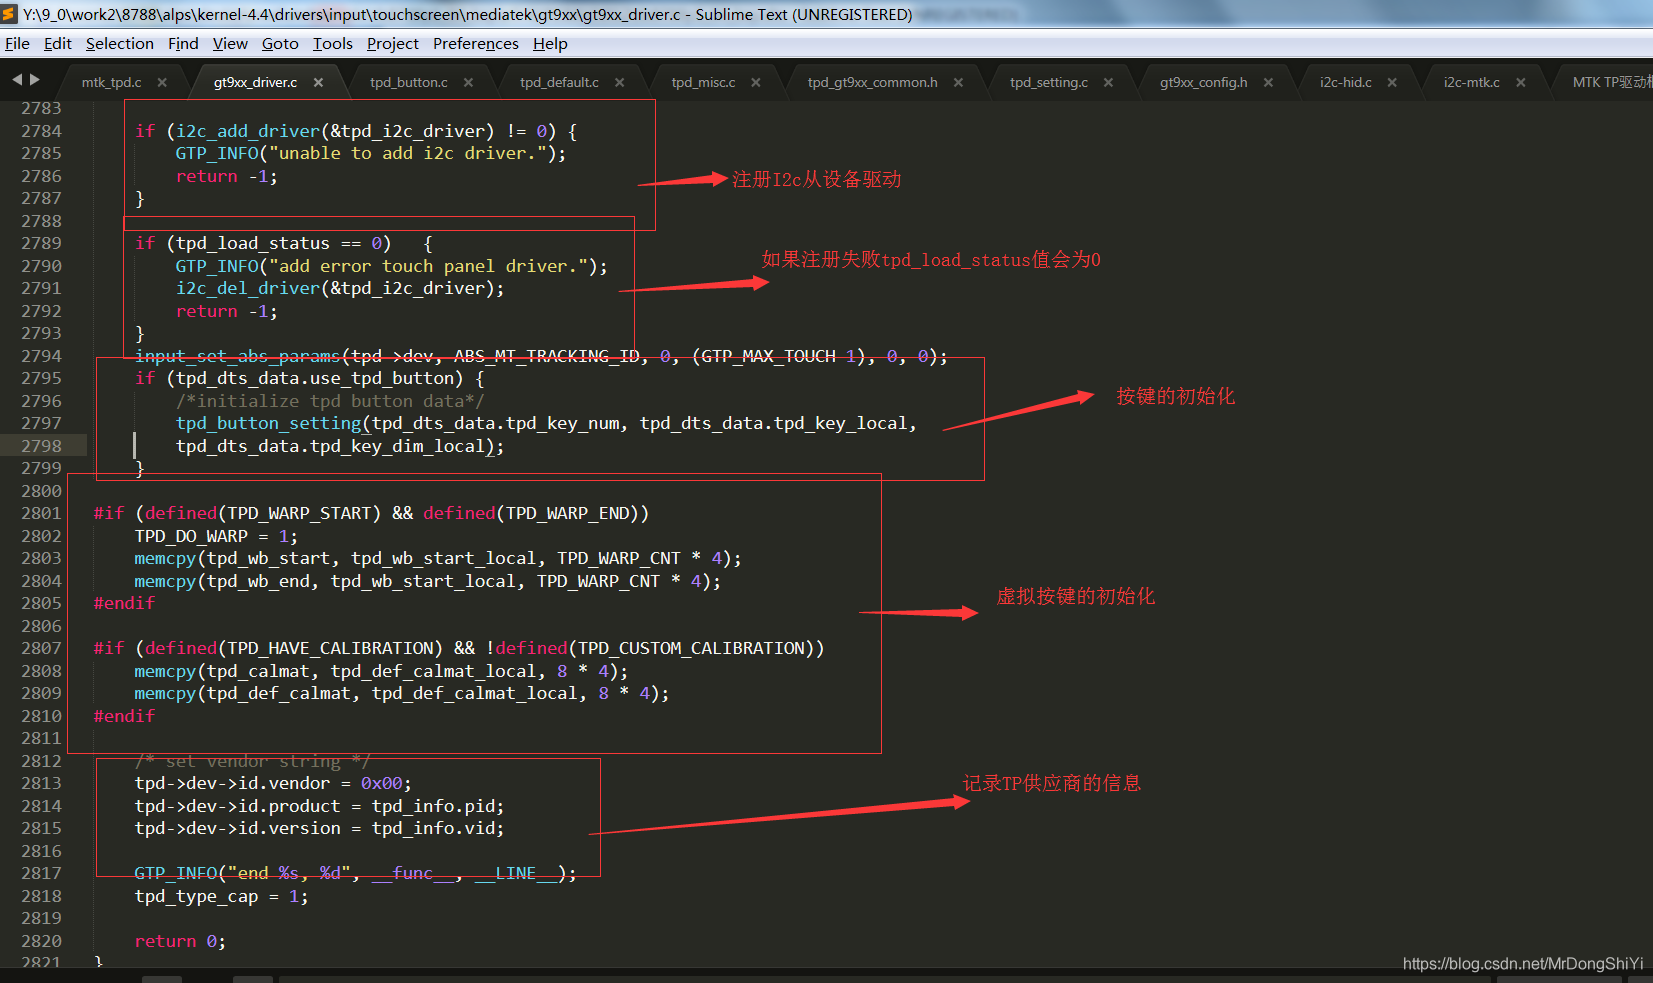The height and width of the screenshot is (983, 1653).
Task: Close the gt9xx_config.h tab
Action: (1268, 82)
